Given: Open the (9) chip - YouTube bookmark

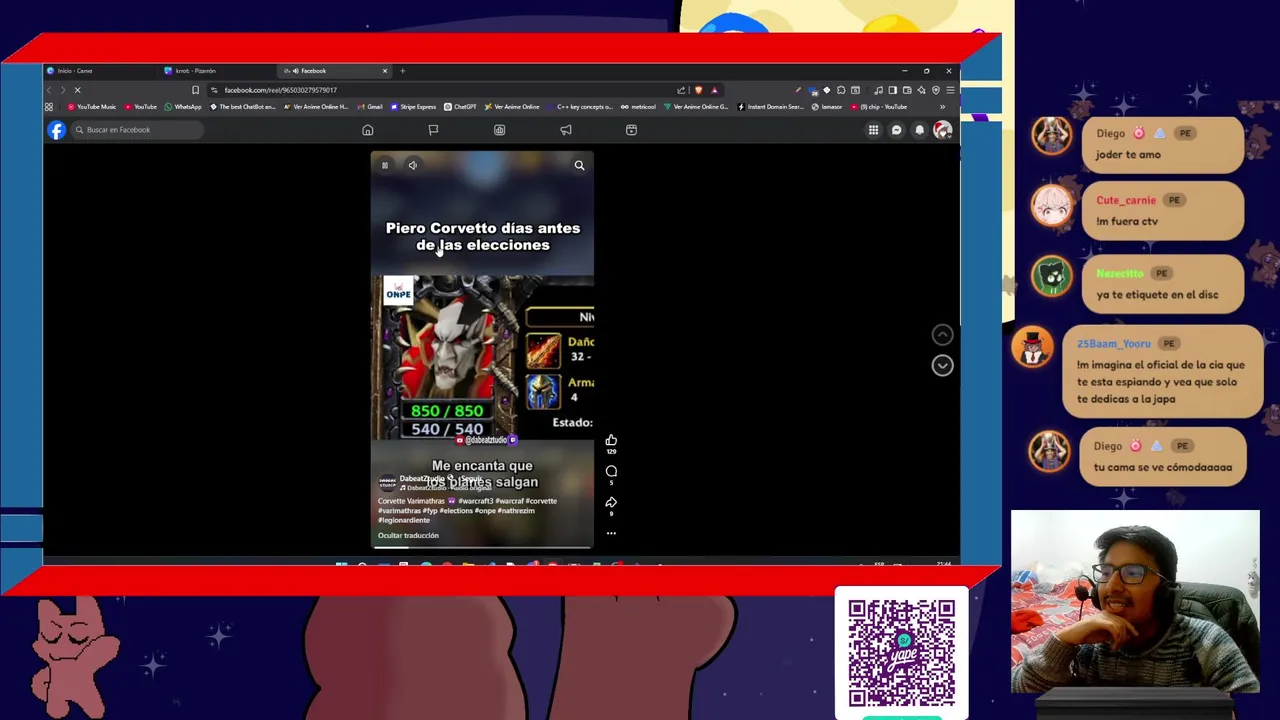Looking at the screenshot, I should pos(880,107).
